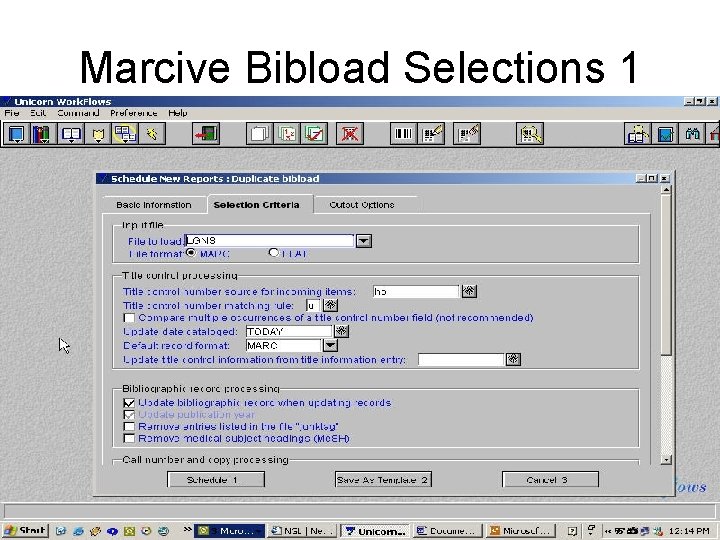720x540 pixels.
Task: Enable Remove entries listed in junktag file
Action: (129, 427)
